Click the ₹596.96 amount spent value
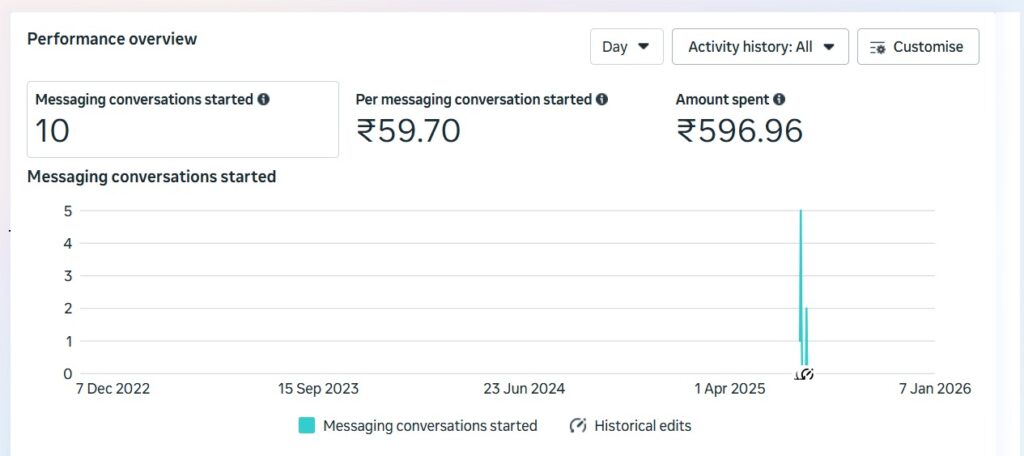 coord(739,131)
